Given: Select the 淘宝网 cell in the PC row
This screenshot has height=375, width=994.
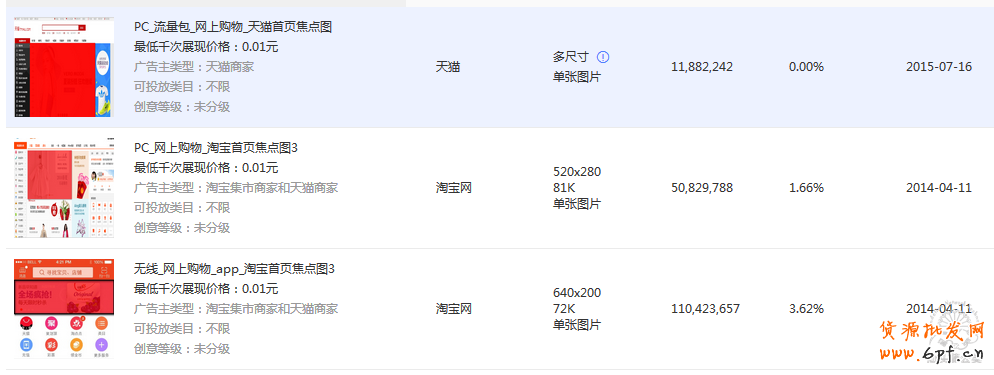Looking at the screenshot, I should click(x=454, y=188).
